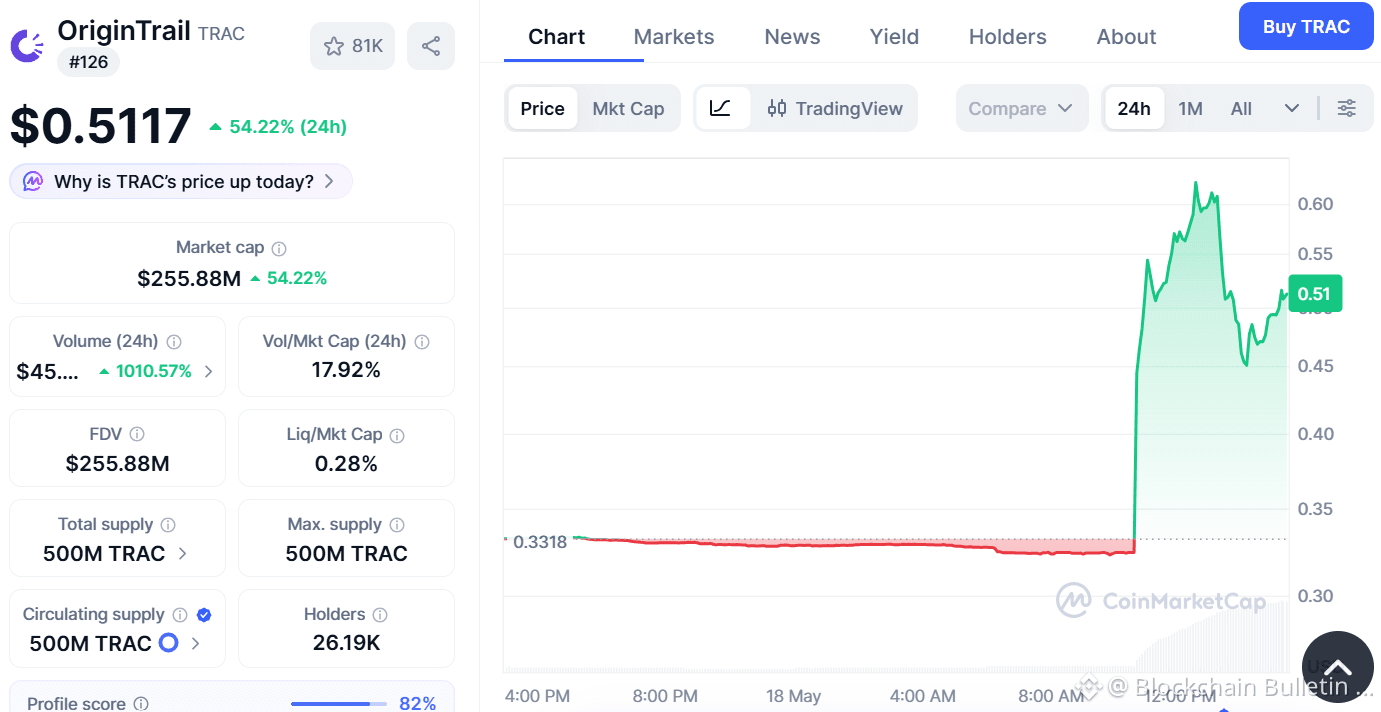Switch chart view to Mkt Cap
Viewport: 1381px width, 712px height.
[628, 108]
